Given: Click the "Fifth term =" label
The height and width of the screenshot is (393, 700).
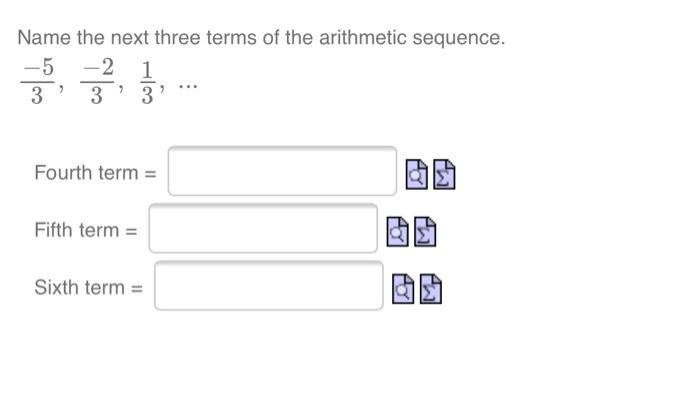Looking at the screenshot, I should tap(86, 230).
